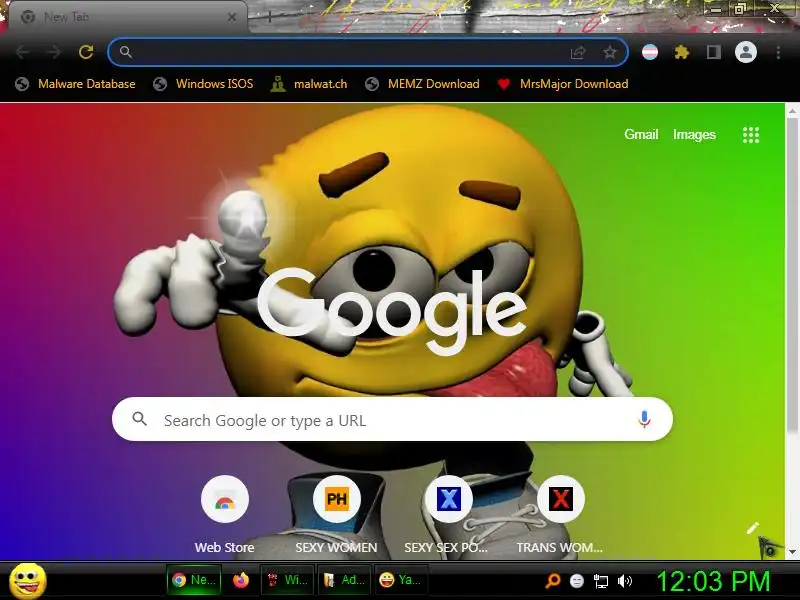Image resolution: width=800 pixels, height=600 pixels.
Task: Switch to the 'Ya...' taskbar window
Action: tap(402, 580)
